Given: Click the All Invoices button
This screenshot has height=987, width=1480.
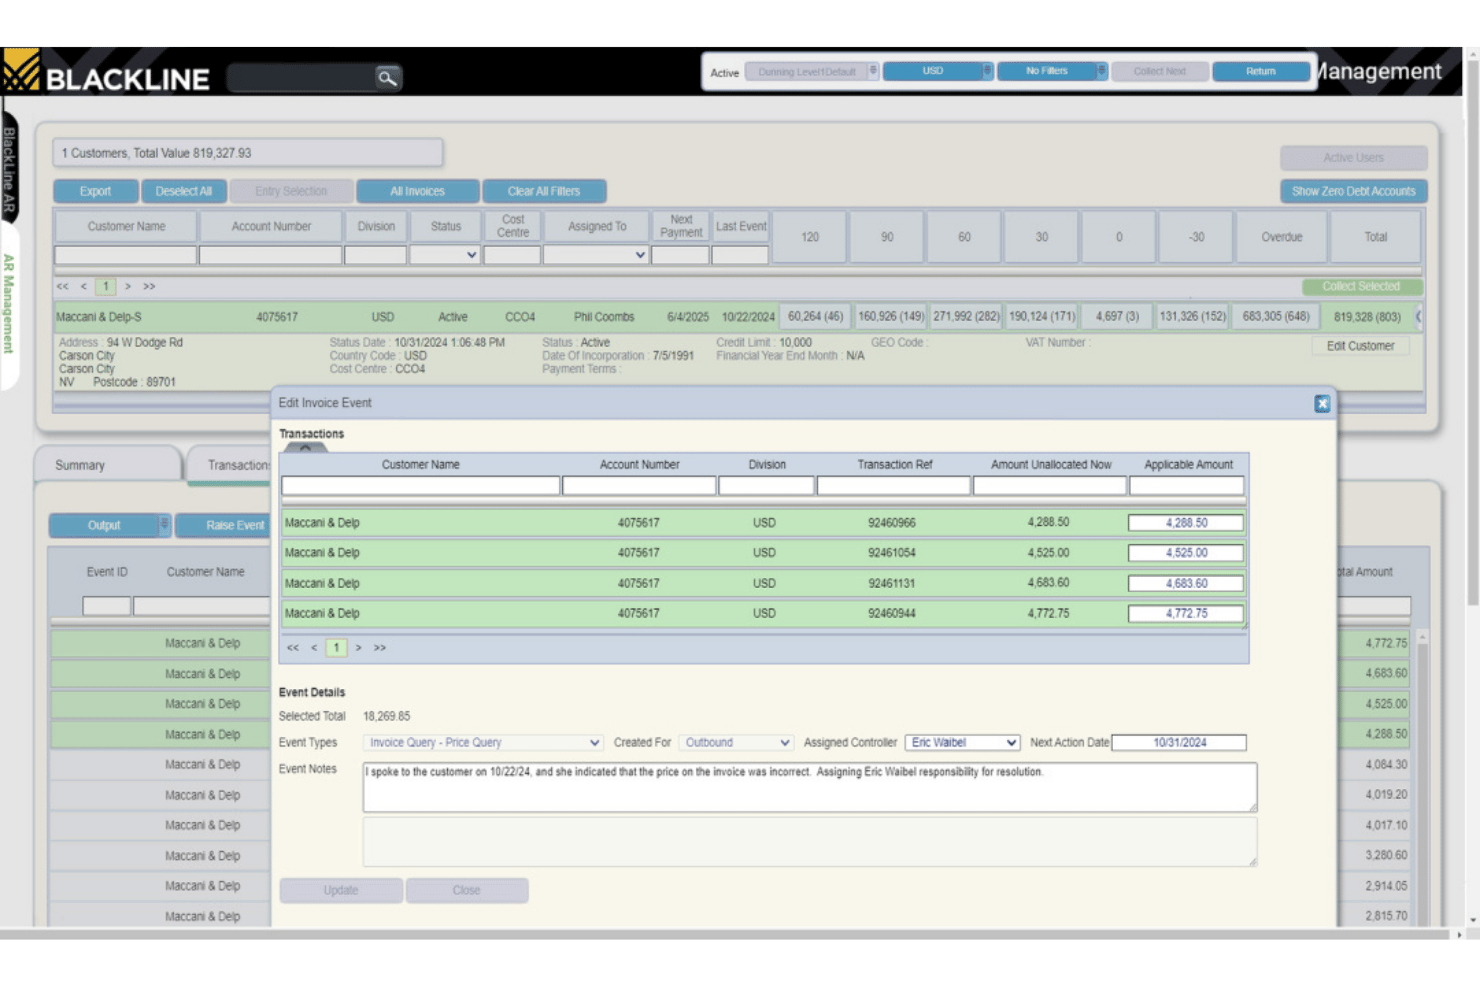Looking at the screenshot, I should pyautogui.click(x=417, y=191).
